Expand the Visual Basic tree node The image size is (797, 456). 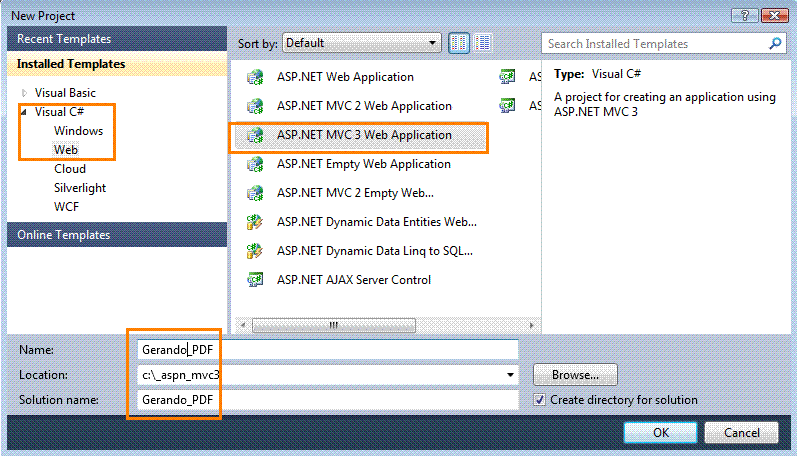(24, 93)
